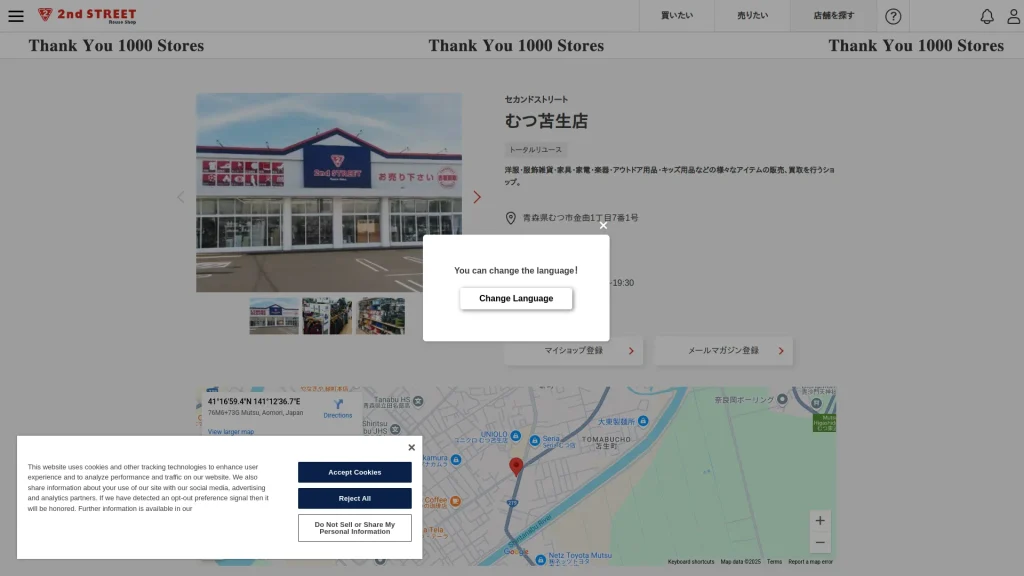Click the store address 青森県むつ市 text
Image resolution: width=1024 pixels, height=576 pixels.
tap(581, 218)
